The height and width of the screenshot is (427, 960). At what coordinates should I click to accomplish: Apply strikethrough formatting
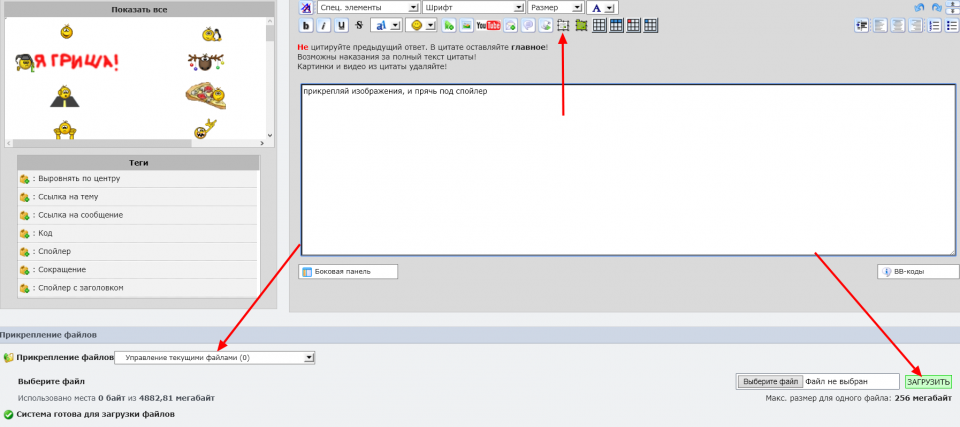coord(358,26)
